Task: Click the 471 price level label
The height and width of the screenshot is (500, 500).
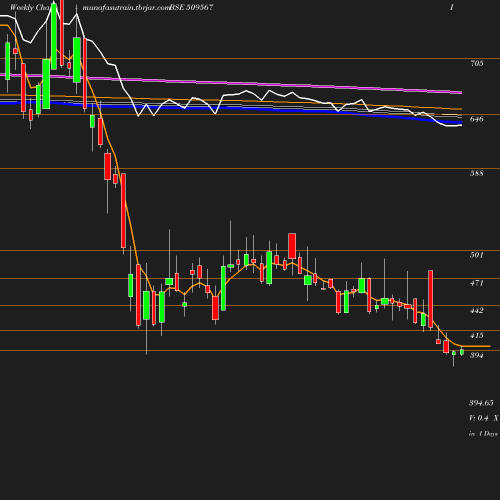Action: coord(477,283)
